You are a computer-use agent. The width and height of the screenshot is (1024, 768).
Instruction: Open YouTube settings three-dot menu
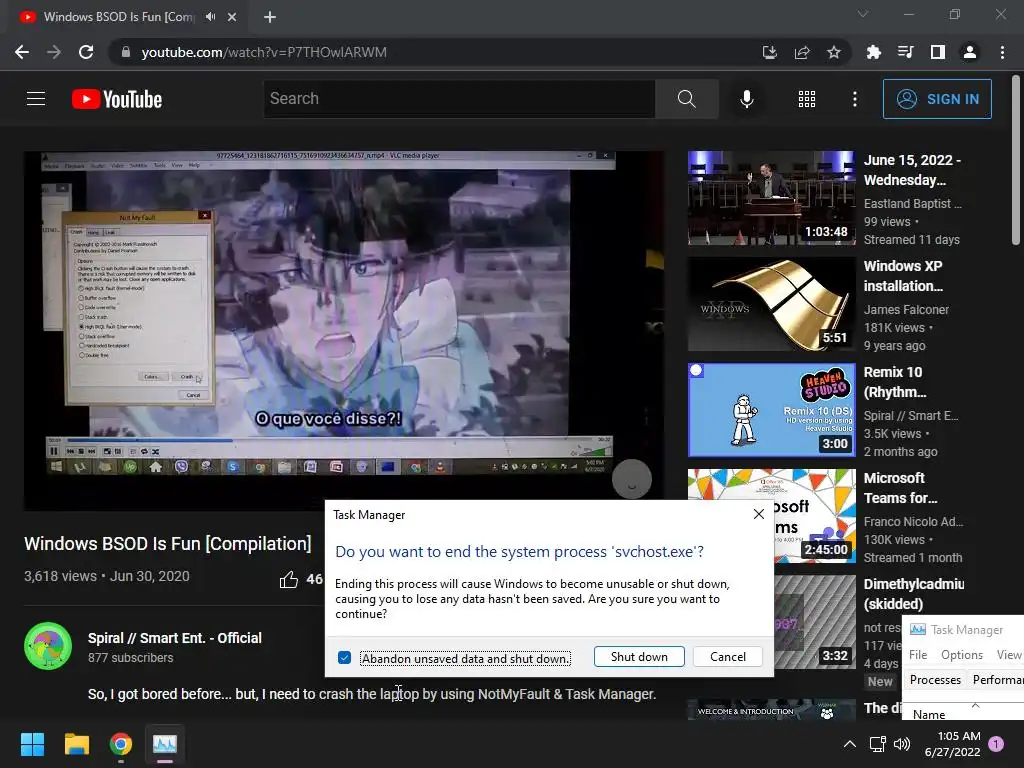[x=854, y=99]
